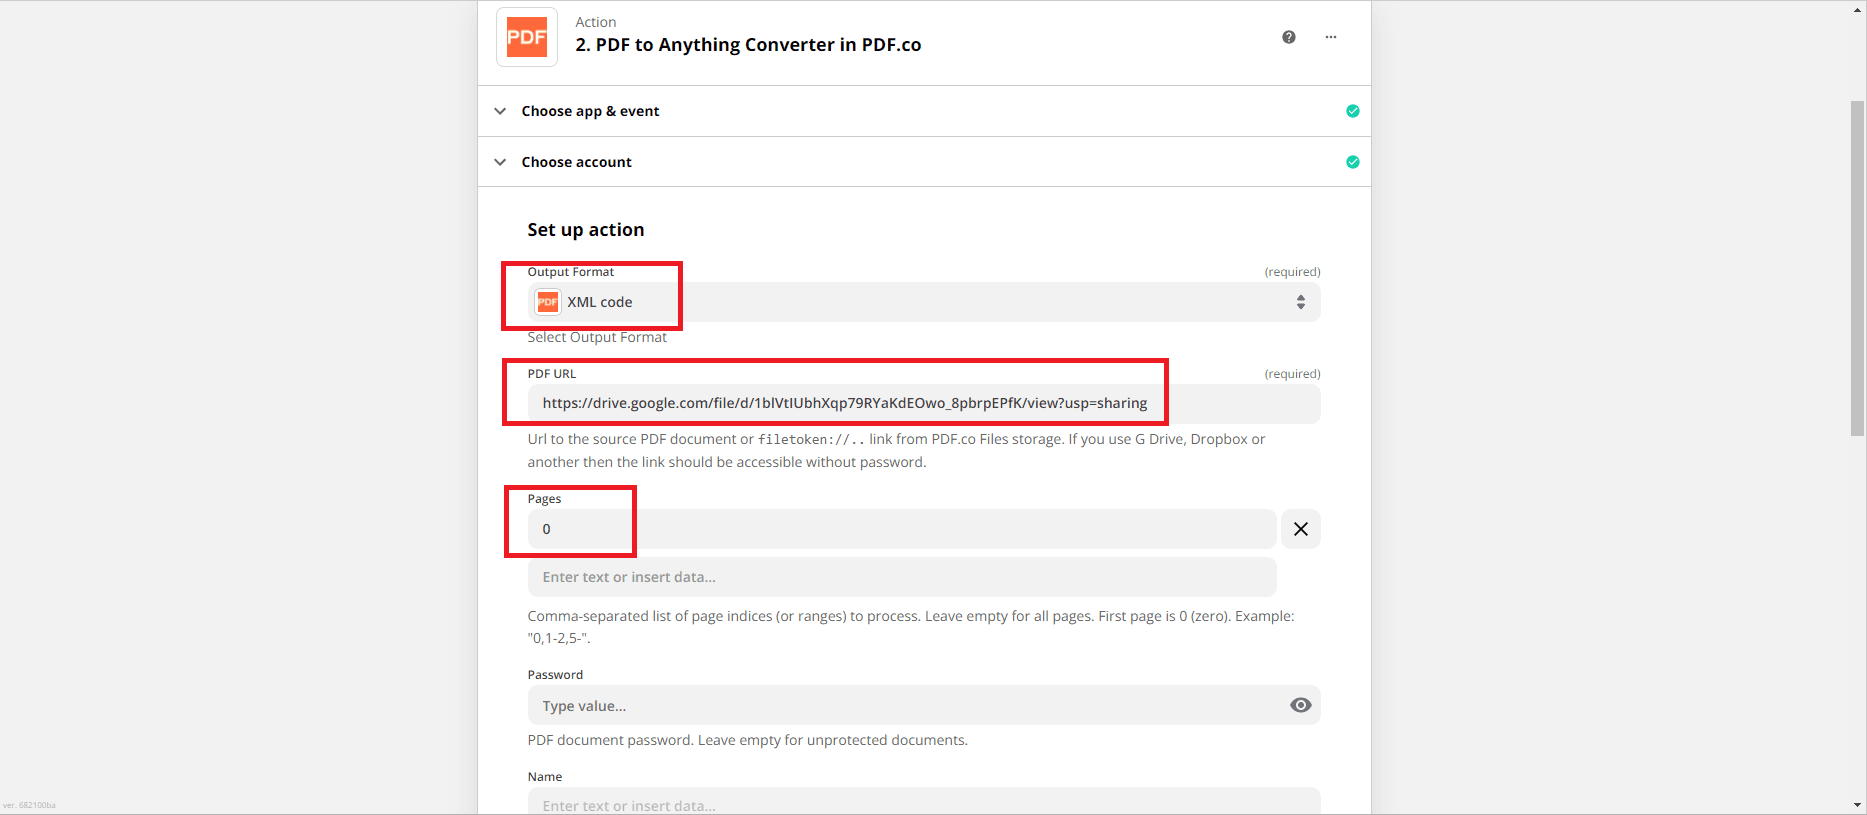Viewport: 1867px width, 815px height.
Task: Click green checkmark beside Choose account
Action: click(1352, 162)
